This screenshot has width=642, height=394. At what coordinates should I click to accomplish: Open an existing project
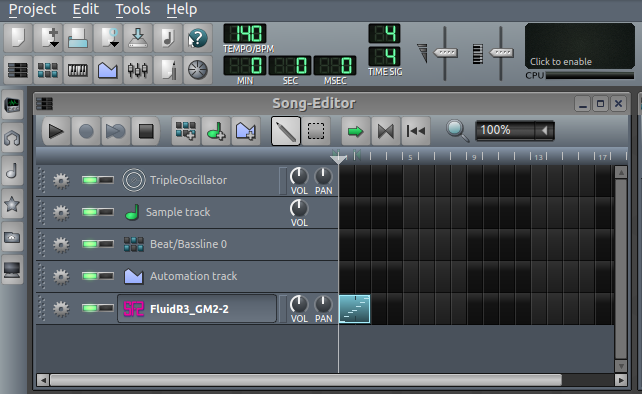[78, 38]
